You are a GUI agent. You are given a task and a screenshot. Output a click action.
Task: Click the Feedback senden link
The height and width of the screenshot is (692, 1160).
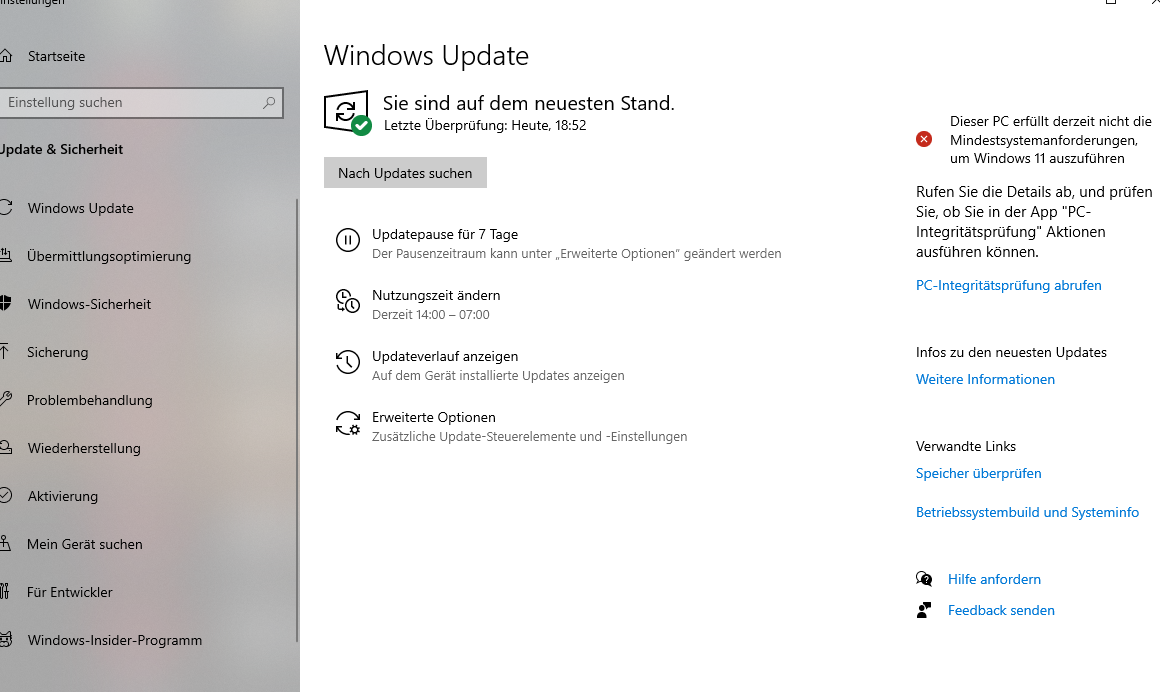1001,610
